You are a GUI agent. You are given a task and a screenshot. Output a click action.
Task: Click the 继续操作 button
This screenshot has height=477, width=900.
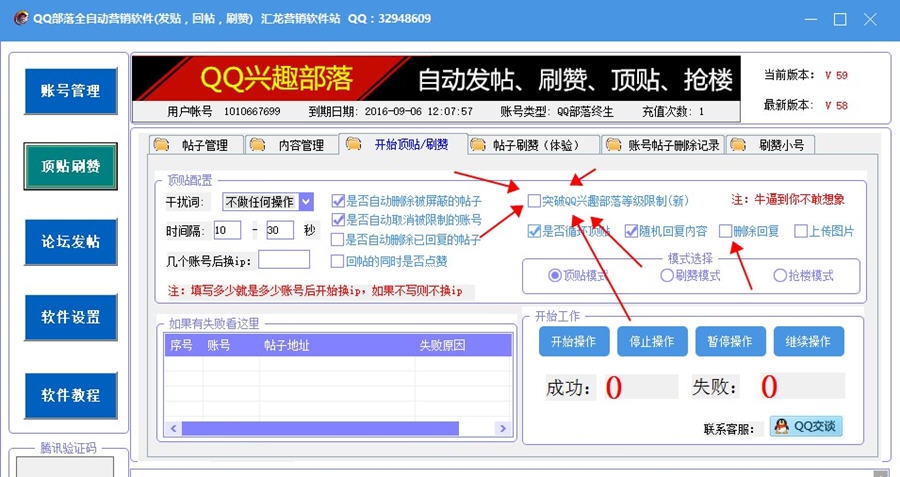[809, 342]
